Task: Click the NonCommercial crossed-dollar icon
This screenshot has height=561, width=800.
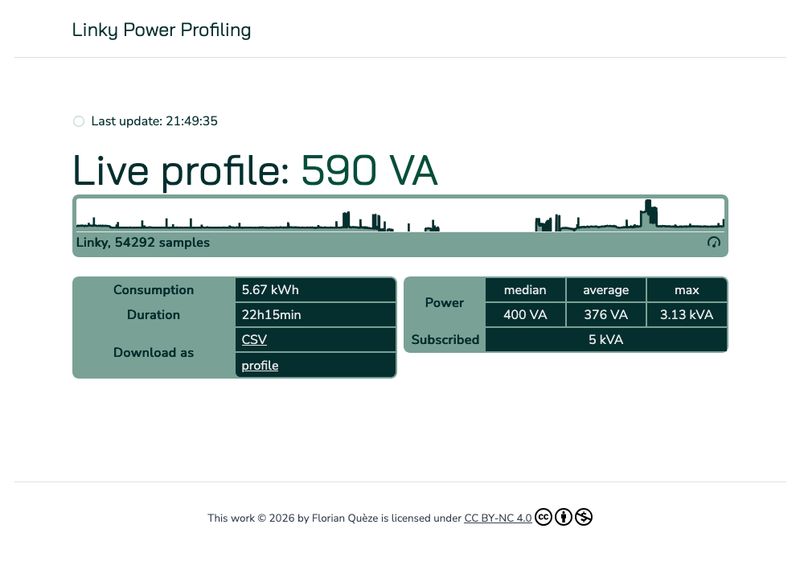Action: pos(584,517)
